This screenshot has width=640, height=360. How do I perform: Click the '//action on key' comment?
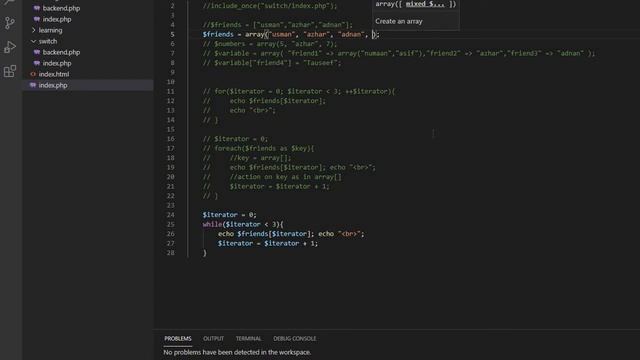(285, 177)
